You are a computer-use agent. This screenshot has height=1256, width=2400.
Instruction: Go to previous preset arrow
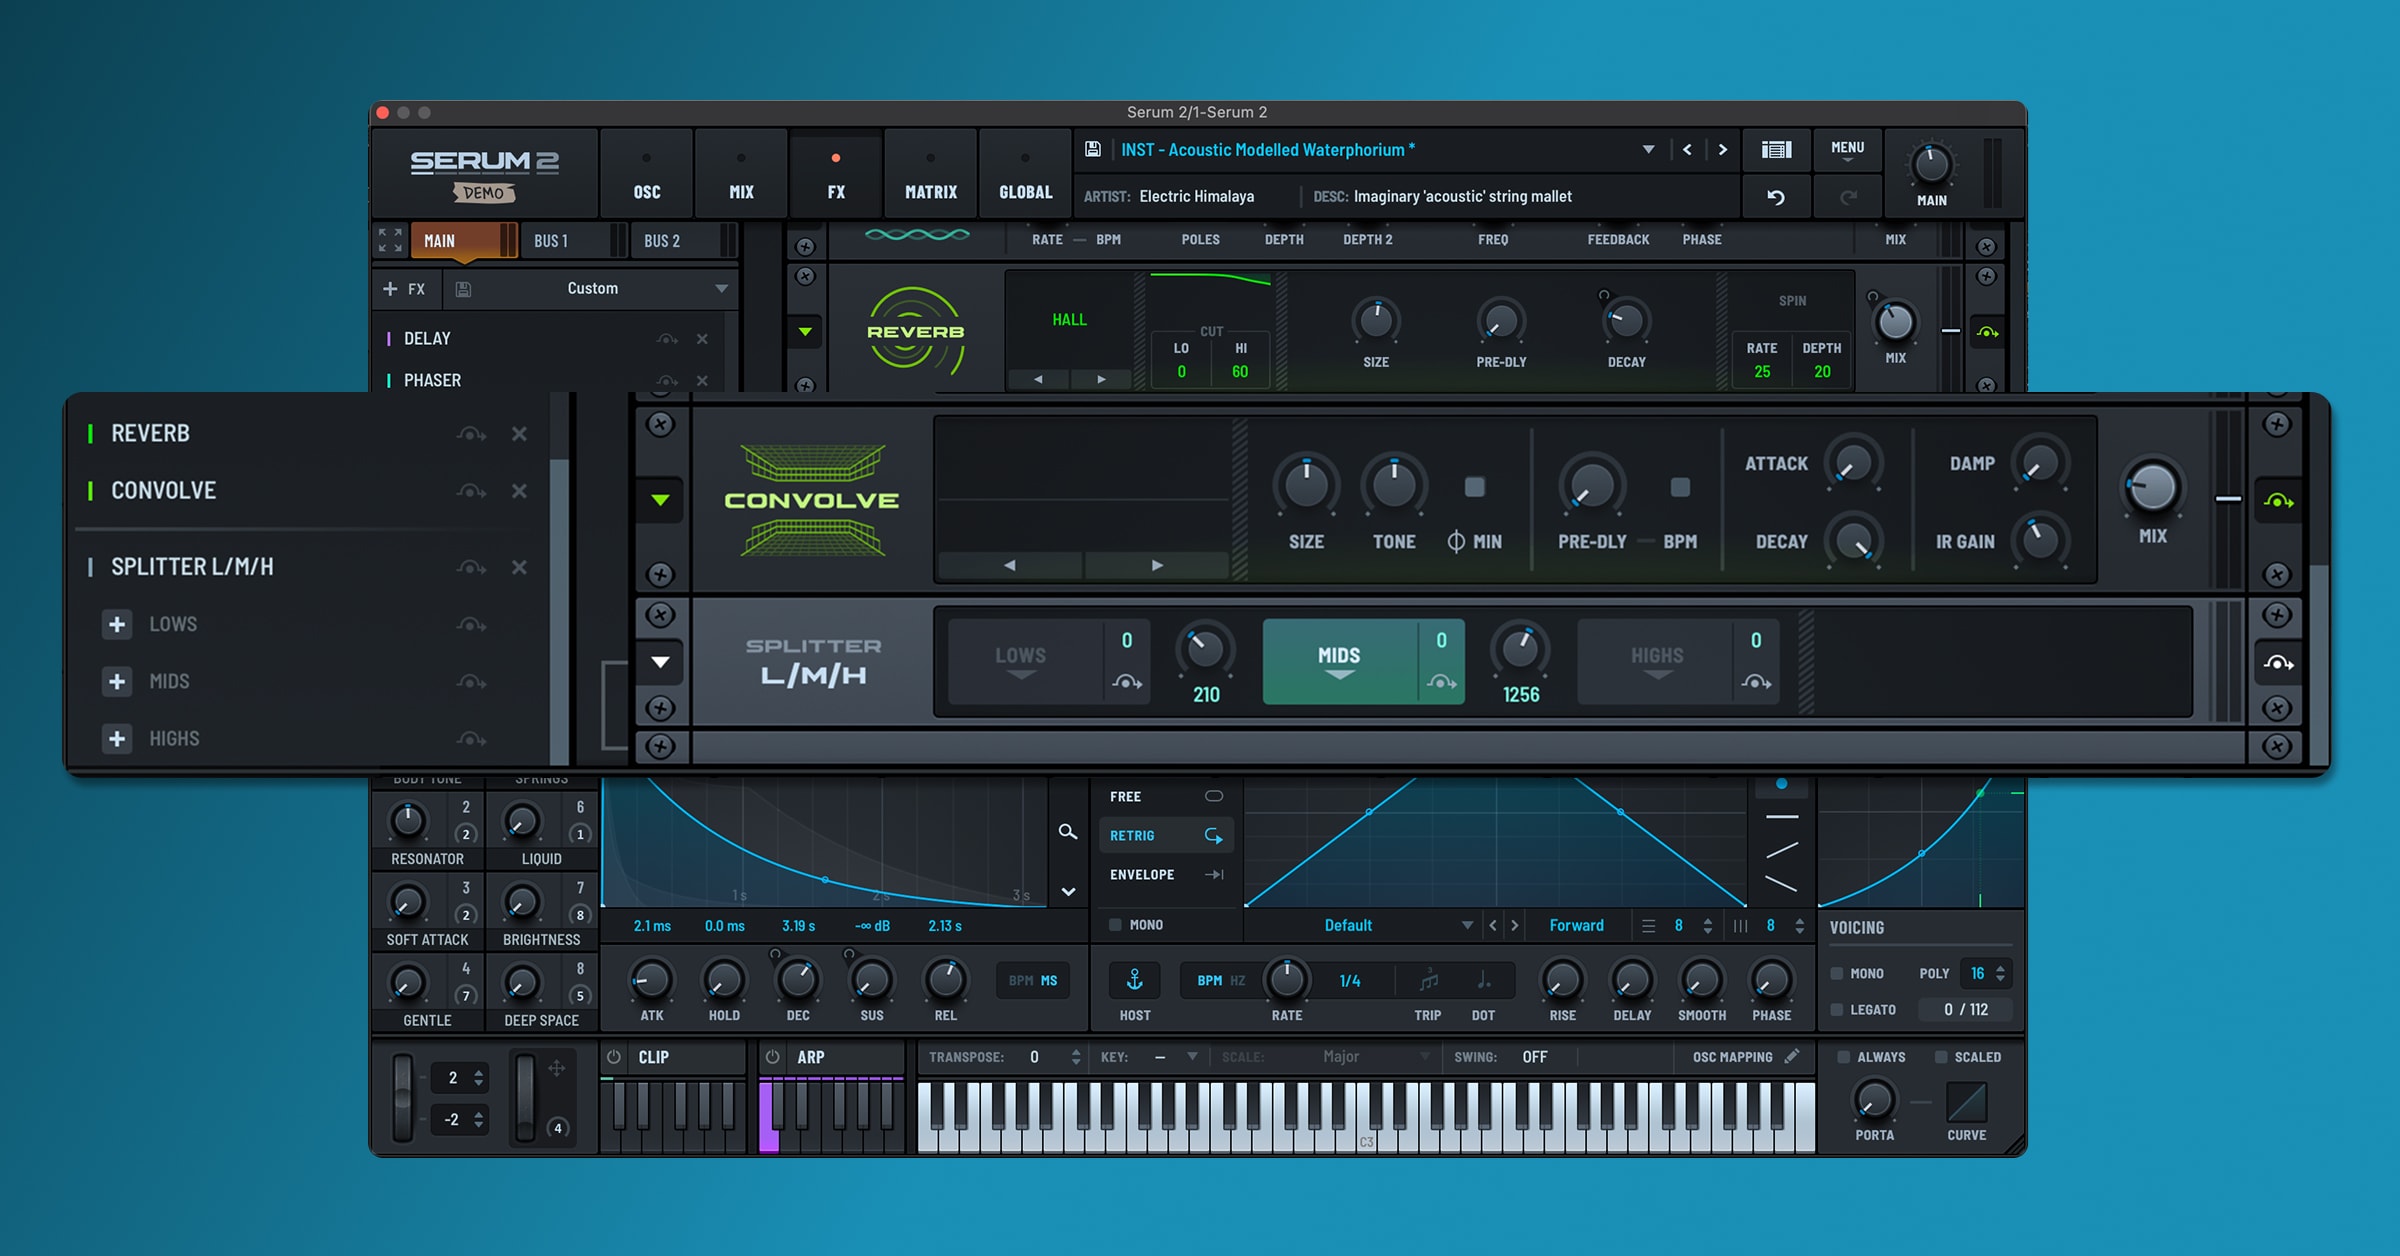point(1687,150)
